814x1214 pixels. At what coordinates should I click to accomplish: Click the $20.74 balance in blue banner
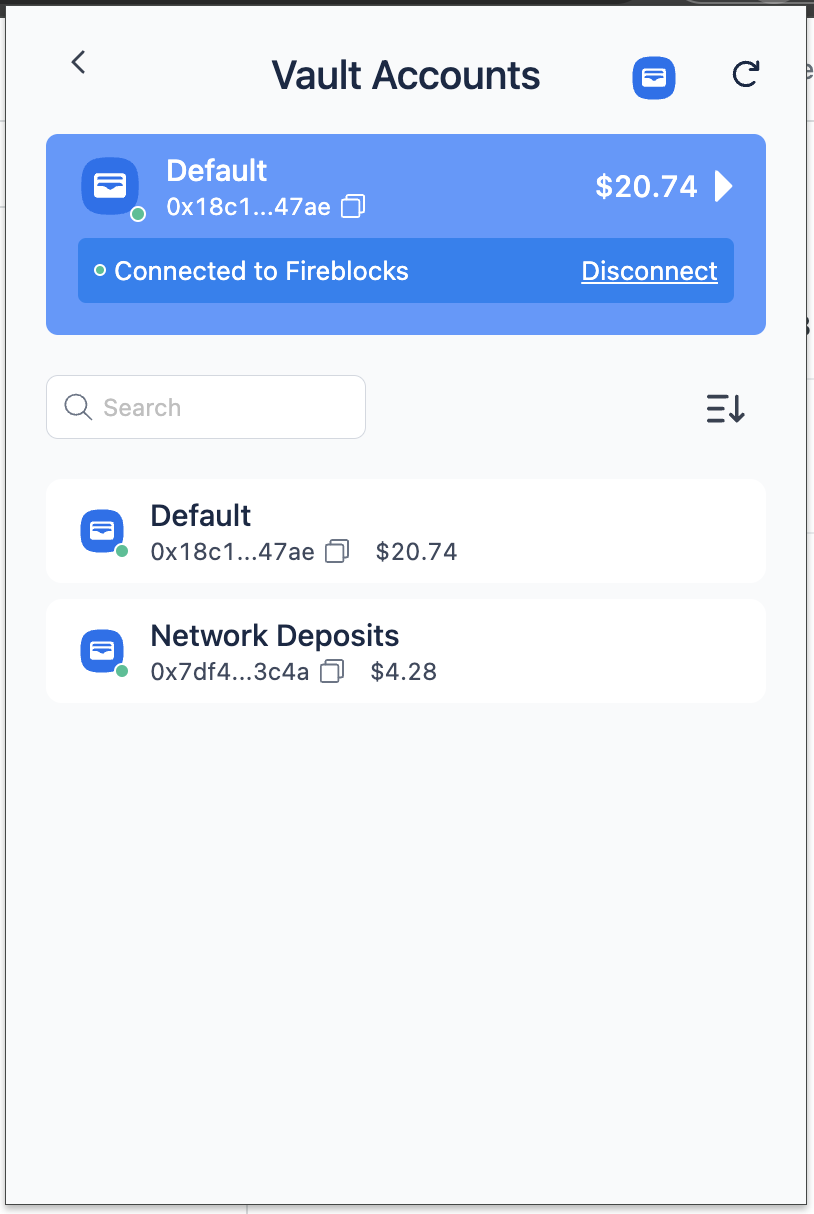646,186
